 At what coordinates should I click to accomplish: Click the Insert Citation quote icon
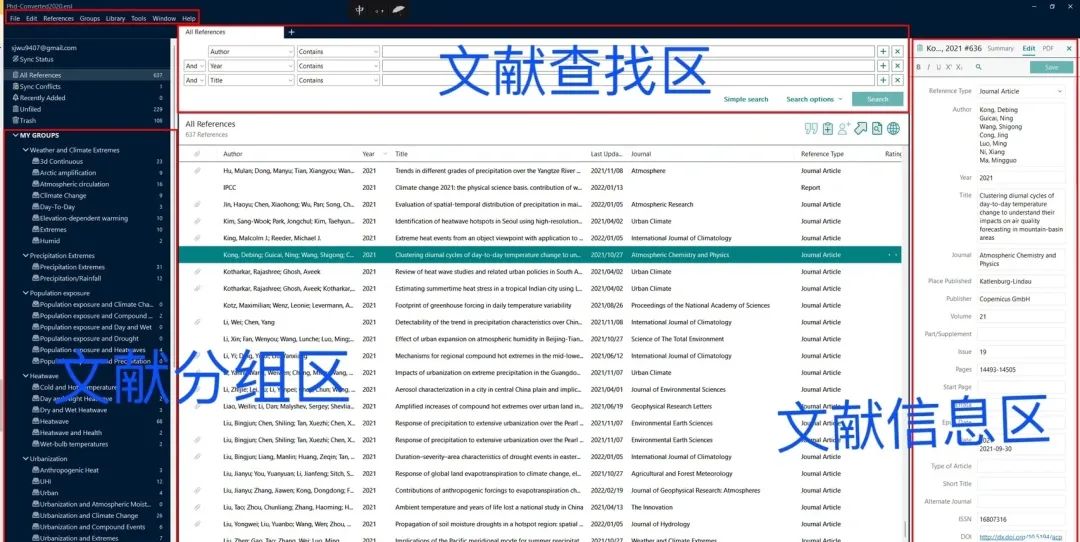point(811,128)
